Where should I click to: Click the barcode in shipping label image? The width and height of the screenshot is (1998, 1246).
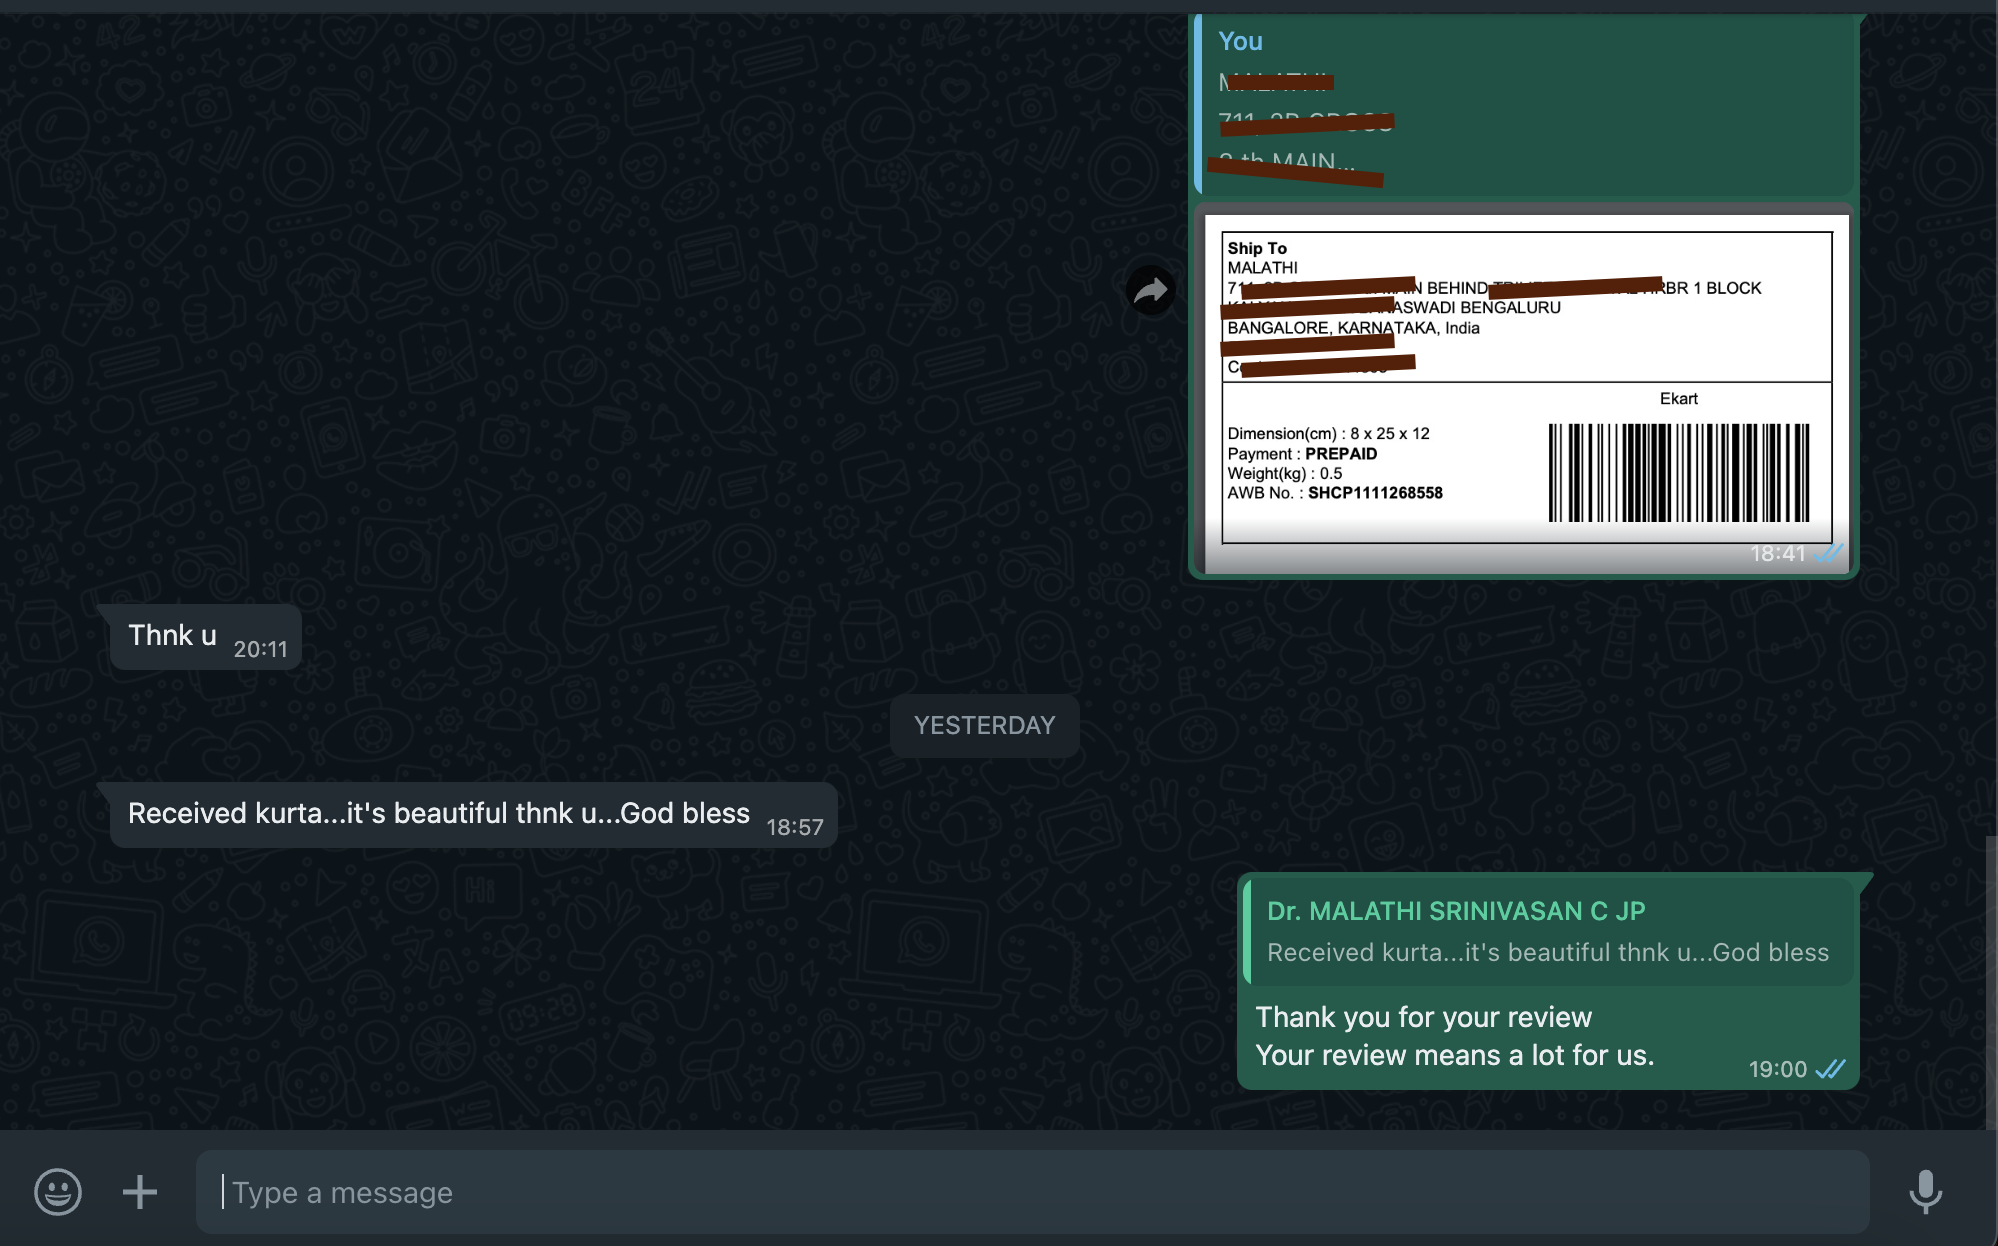[1678, 473]
